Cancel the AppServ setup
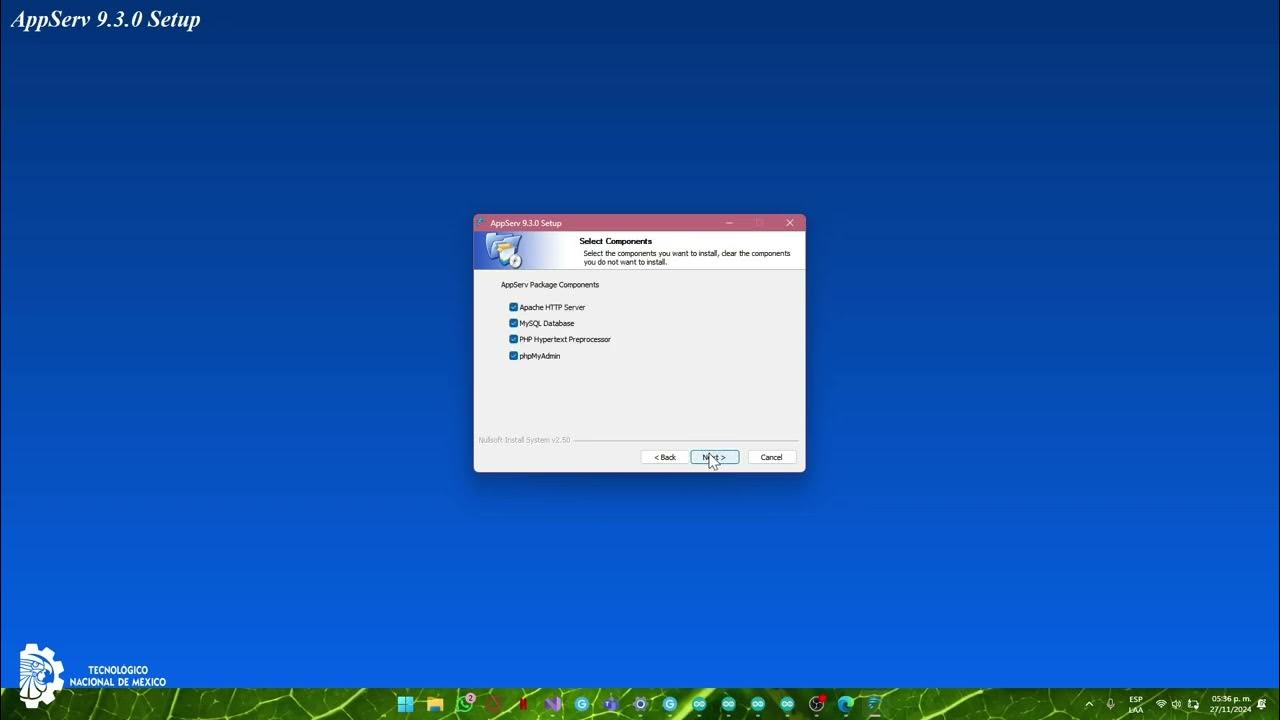 (x=771, y=457)
